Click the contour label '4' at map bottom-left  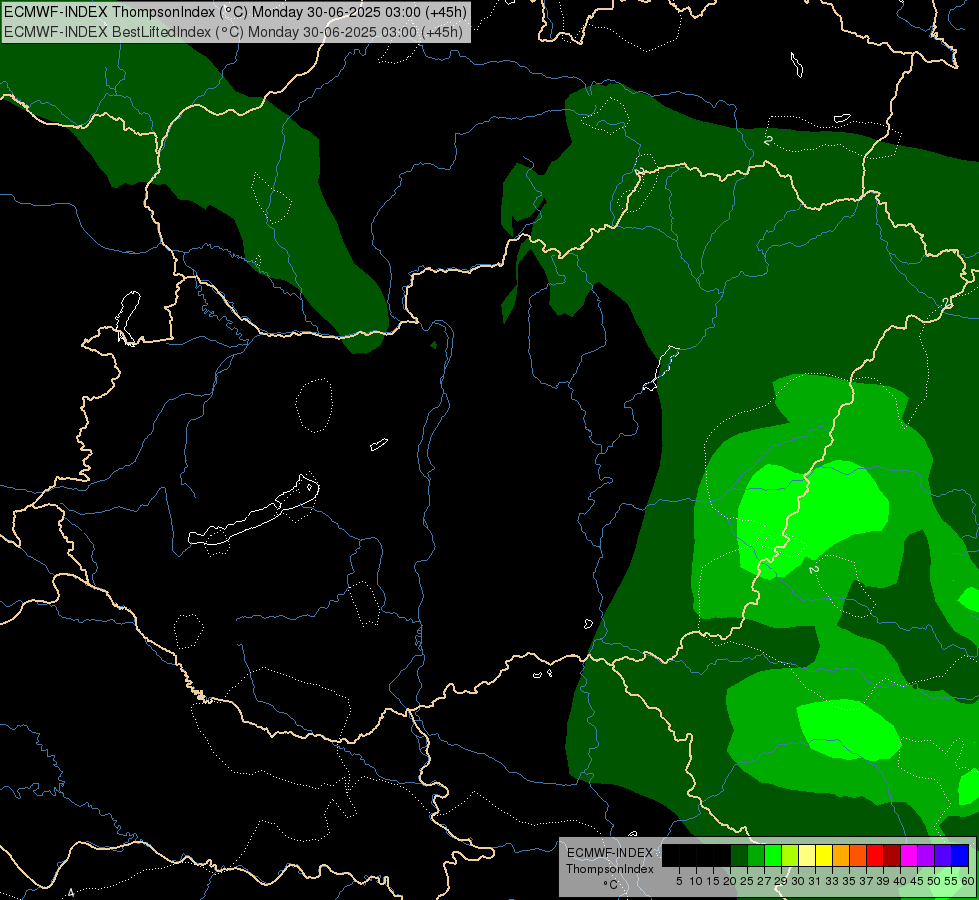[71, 893]
